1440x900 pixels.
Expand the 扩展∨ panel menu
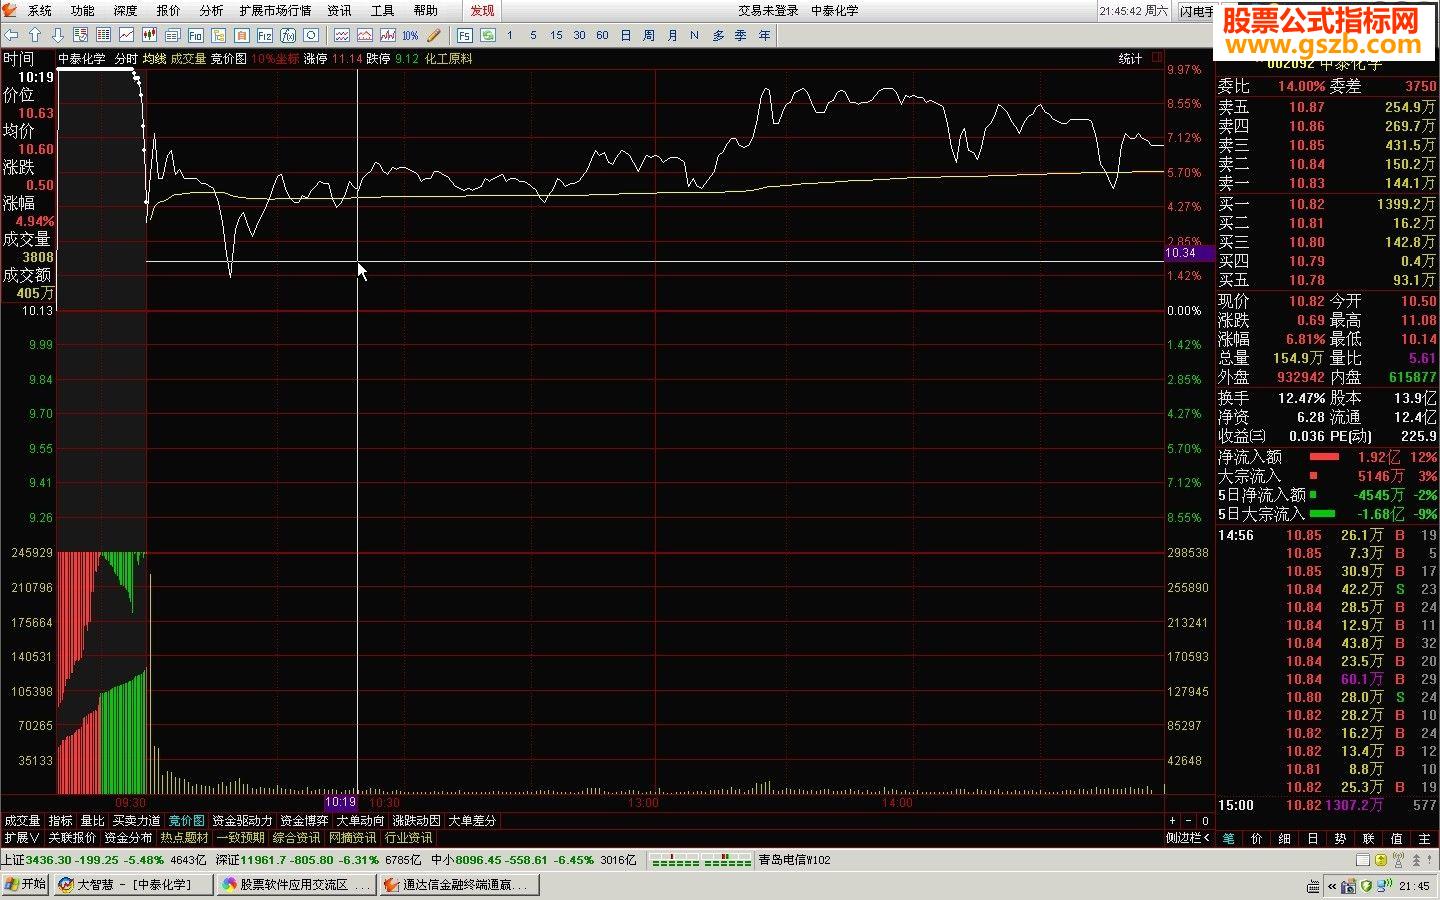tap(22, 838)
